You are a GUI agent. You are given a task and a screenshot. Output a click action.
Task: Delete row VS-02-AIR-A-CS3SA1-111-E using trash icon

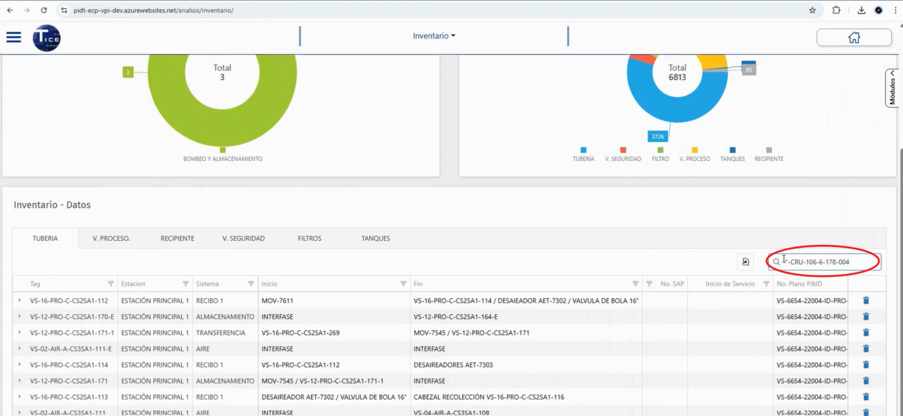click(866, 349)
